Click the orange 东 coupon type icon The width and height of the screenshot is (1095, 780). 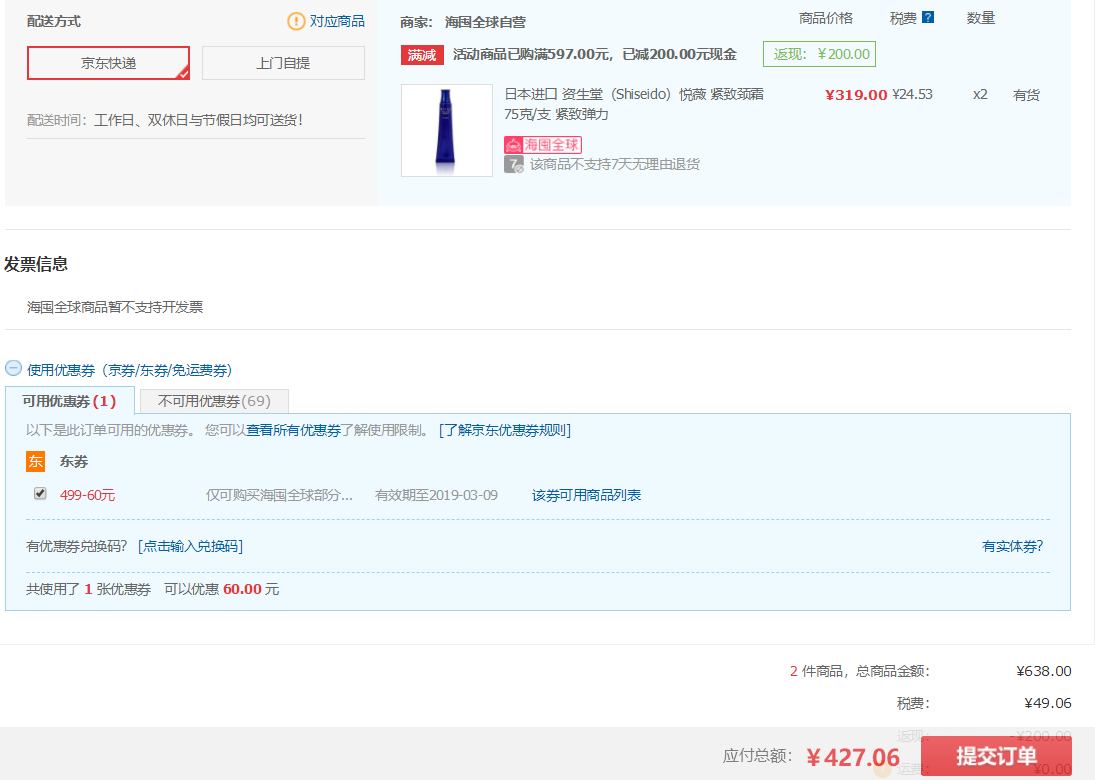36,461
